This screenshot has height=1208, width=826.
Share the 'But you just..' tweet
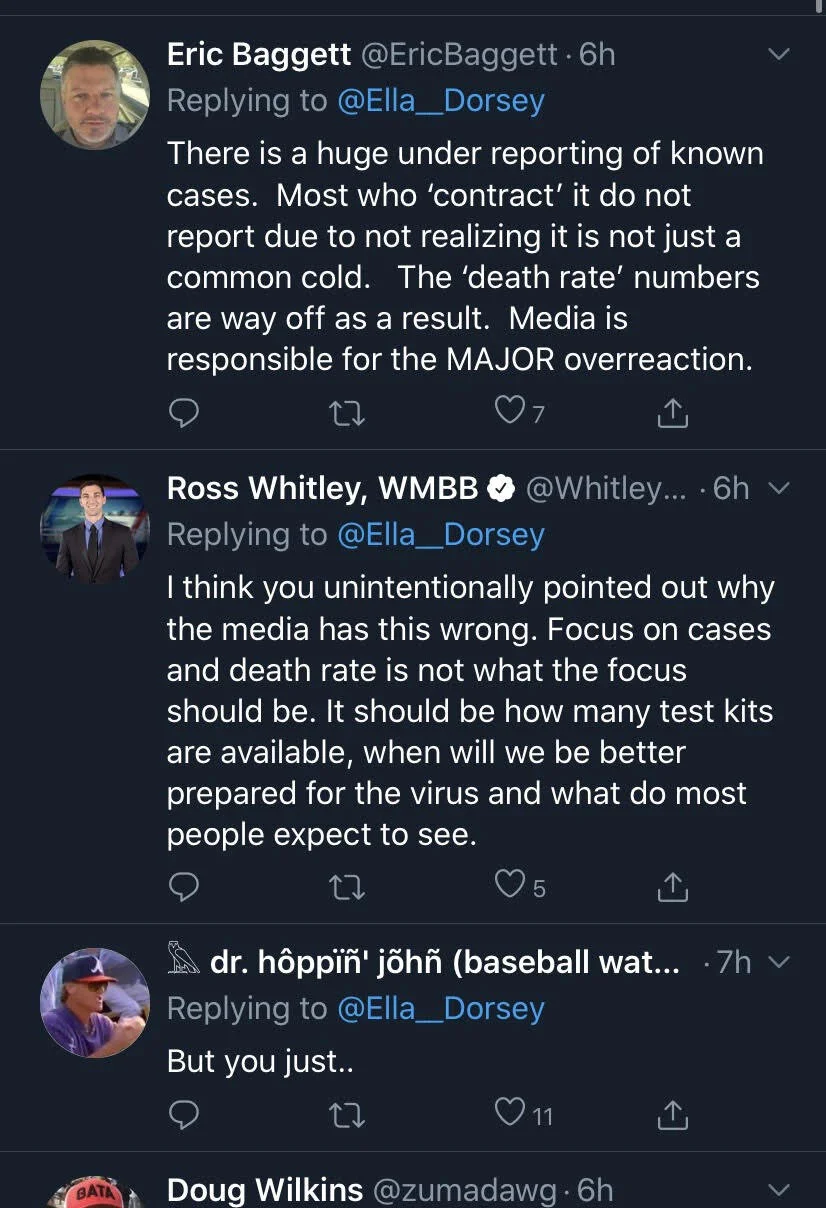click(673, 1114)
